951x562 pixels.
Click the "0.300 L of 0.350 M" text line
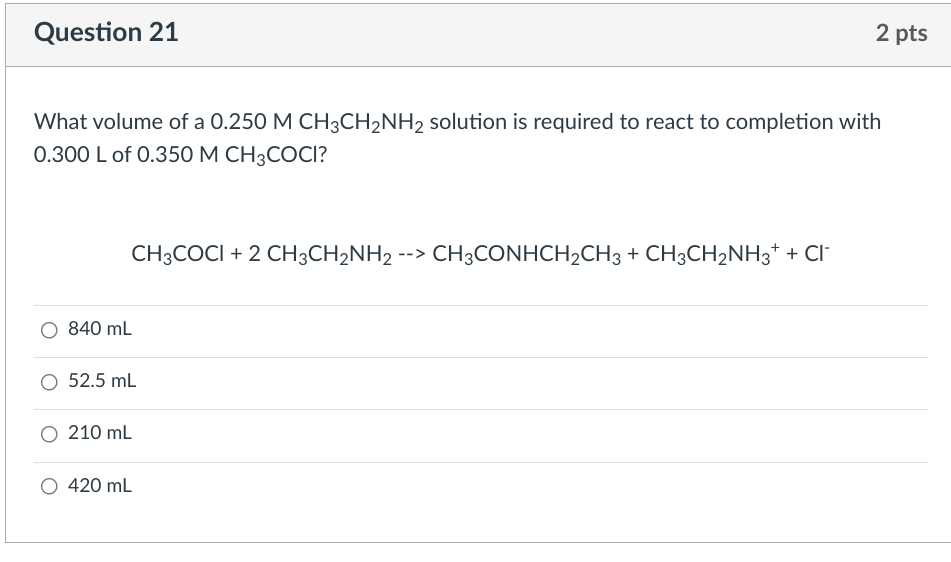coord(126,155)
